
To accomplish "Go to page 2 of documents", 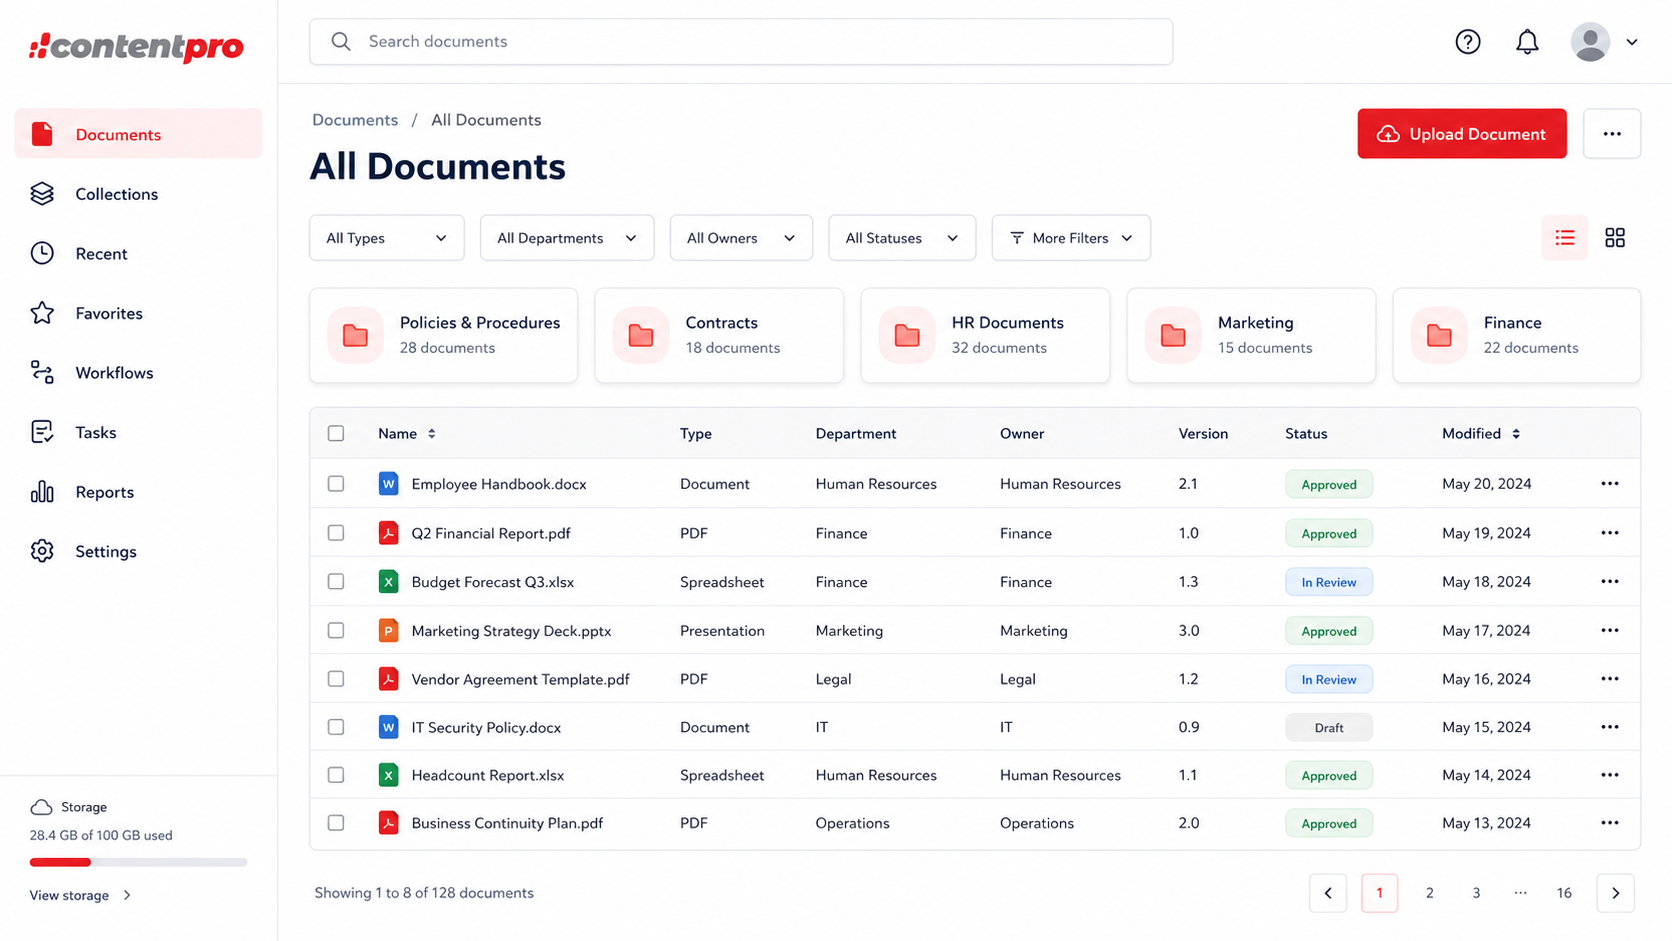I will pyautogui.click(x=1430, y=893).
